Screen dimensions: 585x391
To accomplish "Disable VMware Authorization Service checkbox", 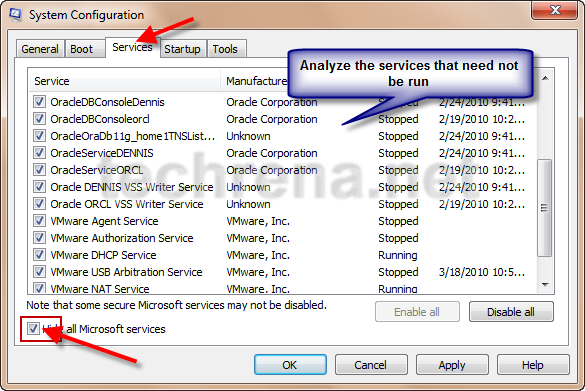I will tap(40, 238).
